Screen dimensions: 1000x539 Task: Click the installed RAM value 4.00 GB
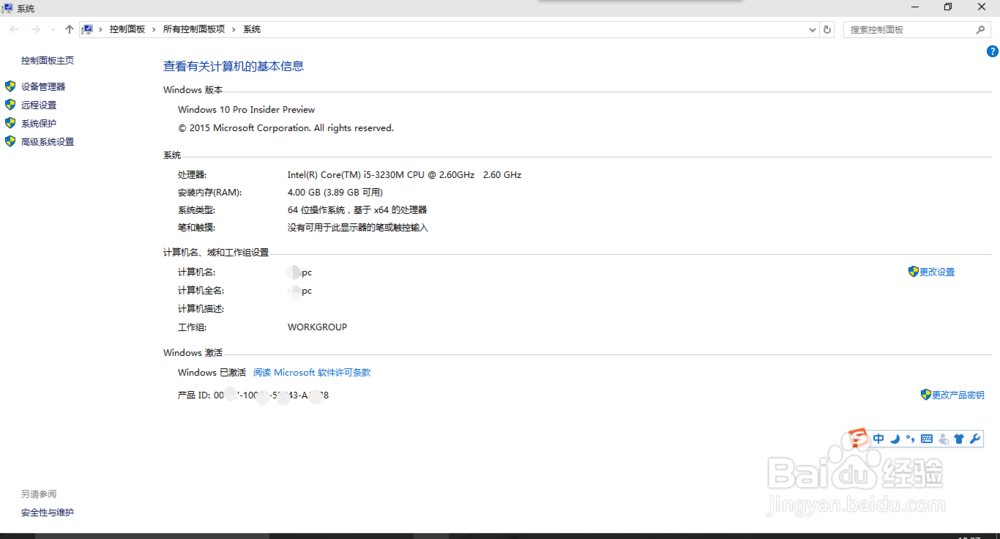tap(335, 193)
